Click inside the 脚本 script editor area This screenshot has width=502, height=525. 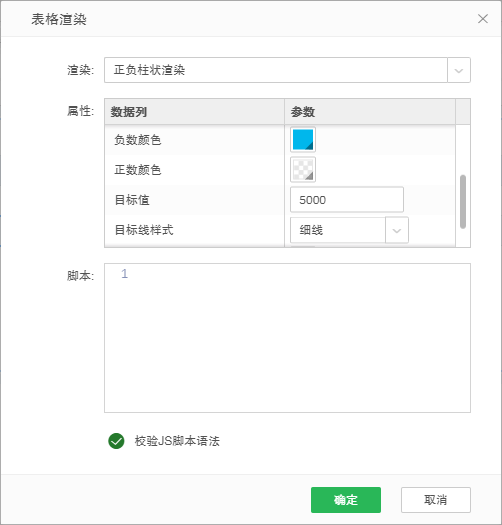tap(287, 338)
